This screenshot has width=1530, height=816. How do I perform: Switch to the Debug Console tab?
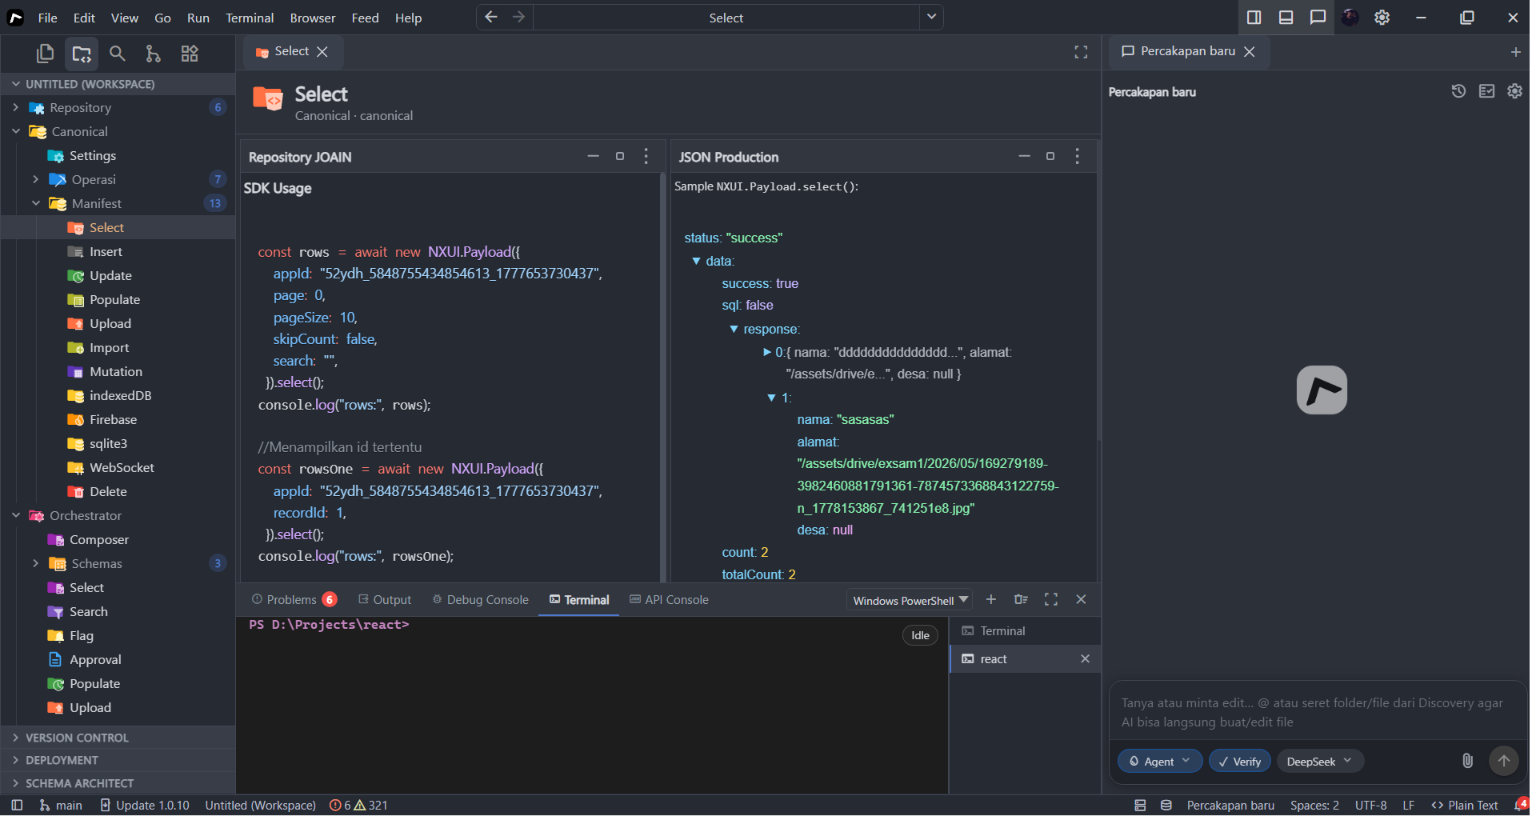pyautogui.click(x=480, y=599)
